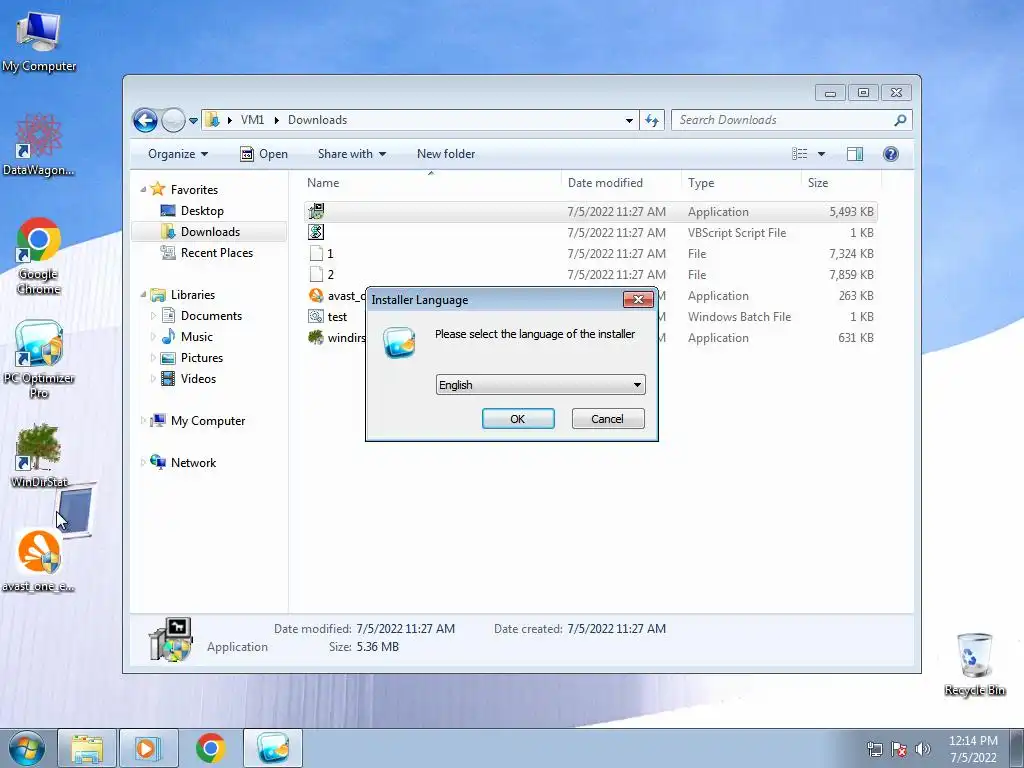This screenshot has height=768, width=1024.
Task: Click the Show desktop button
Action: point(1017,748)
